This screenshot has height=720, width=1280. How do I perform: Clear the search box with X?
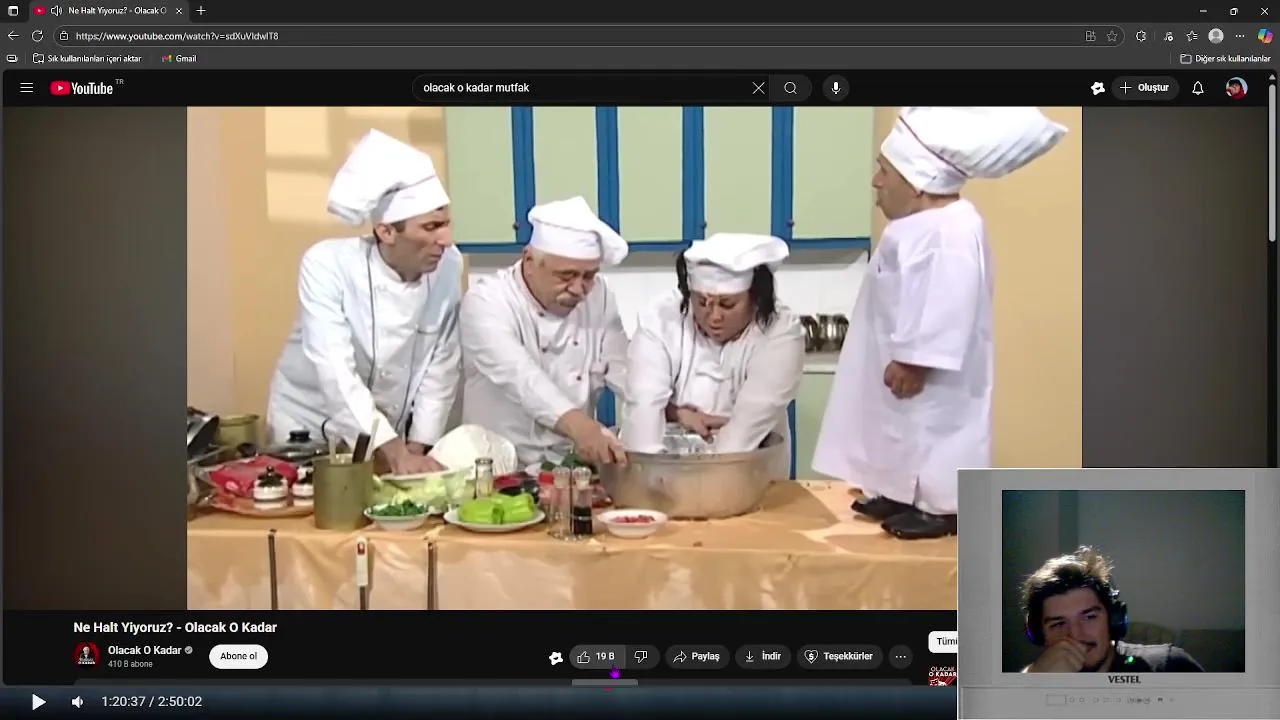pyautogui.click(x=758, y=88)
